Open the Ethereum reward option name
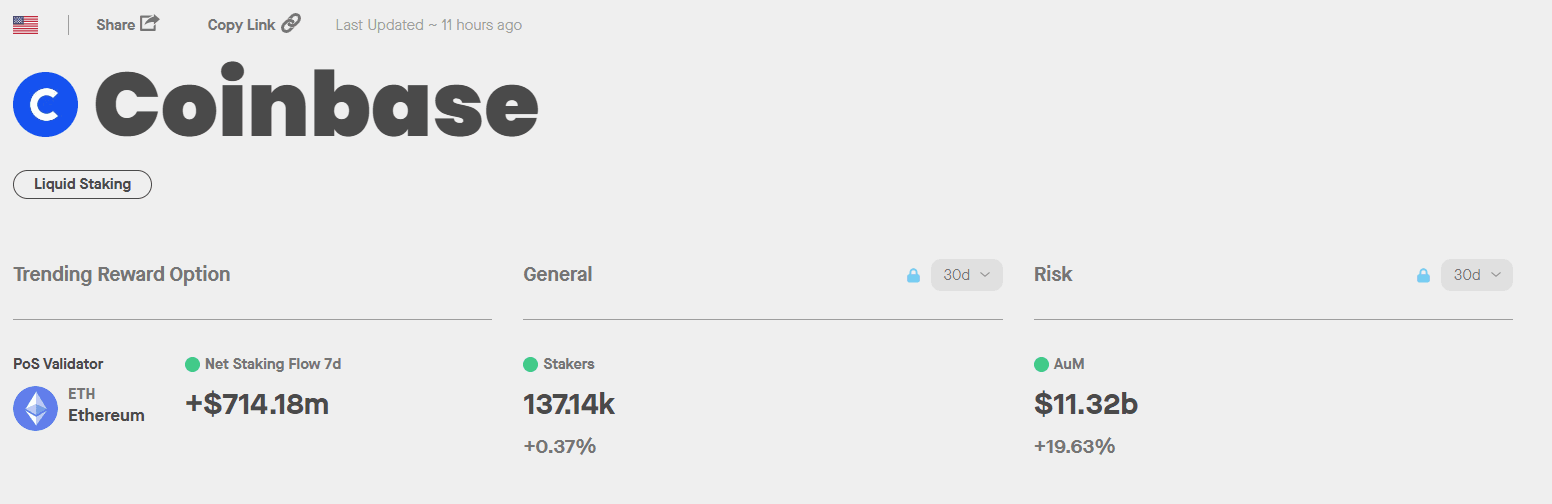This screenshot has height=504, width=1552. point(106,415)
